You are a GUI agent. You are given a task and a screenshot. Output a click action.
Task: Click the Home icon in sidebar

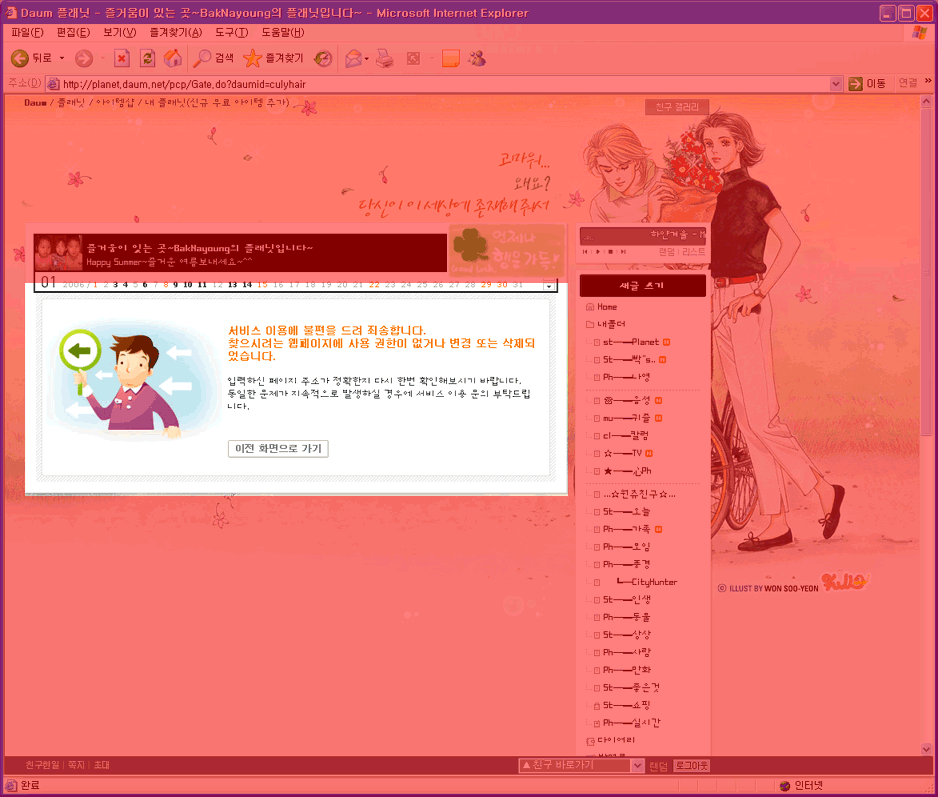click(590, 307)
